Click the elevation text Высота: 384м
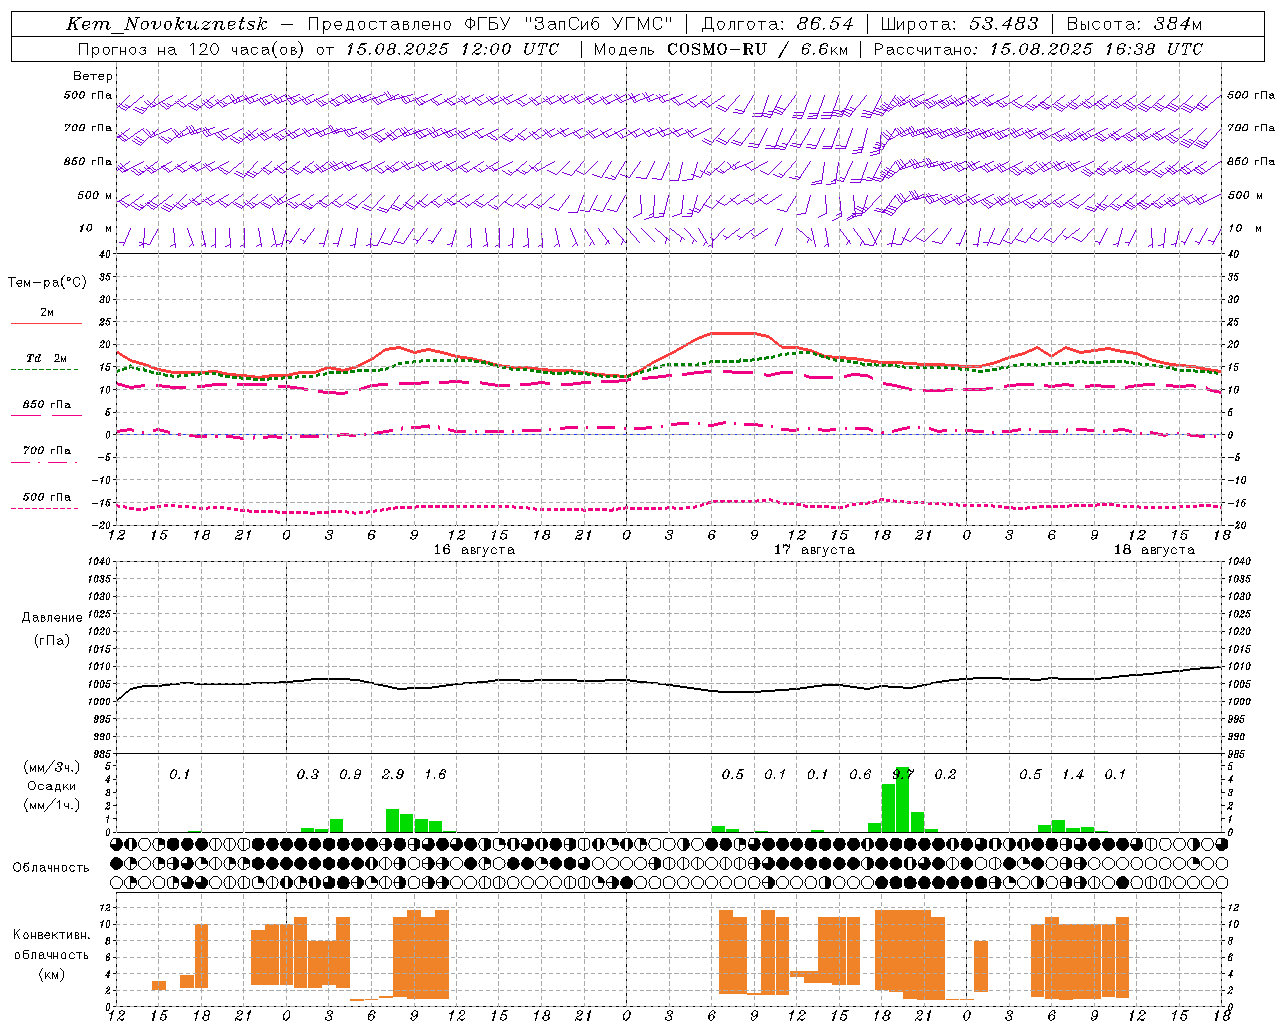 pos(1134,24)
